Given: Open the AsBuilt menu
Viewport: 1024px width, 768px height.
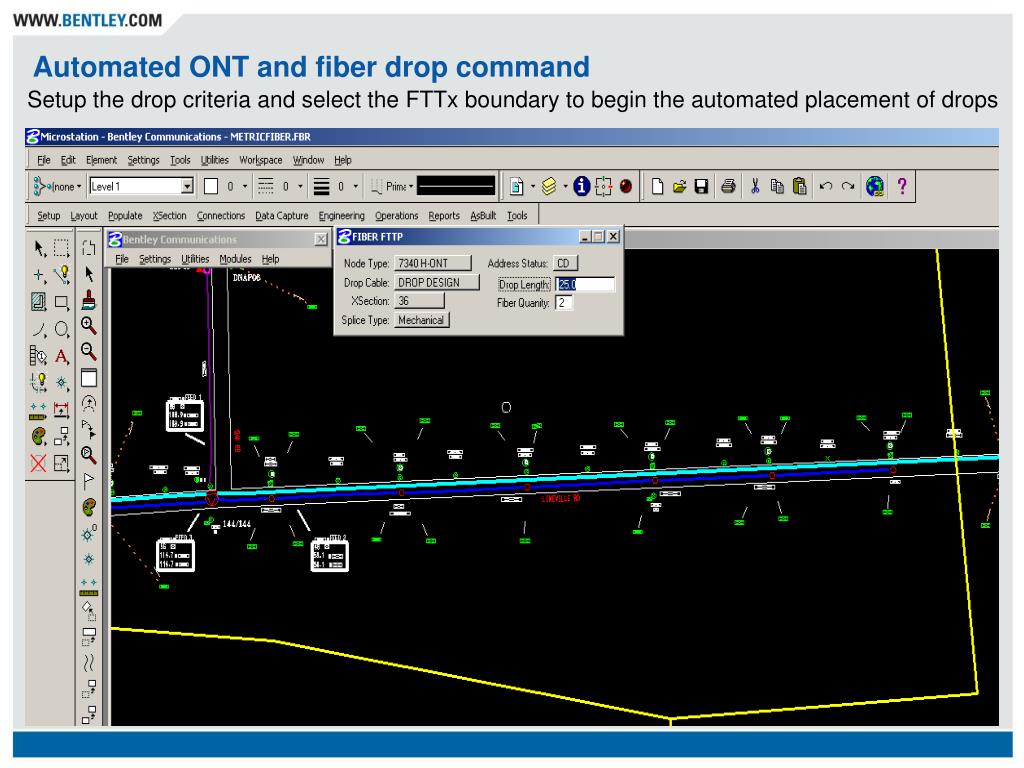Looking at the screenshot, I should (x=483, y=216).
